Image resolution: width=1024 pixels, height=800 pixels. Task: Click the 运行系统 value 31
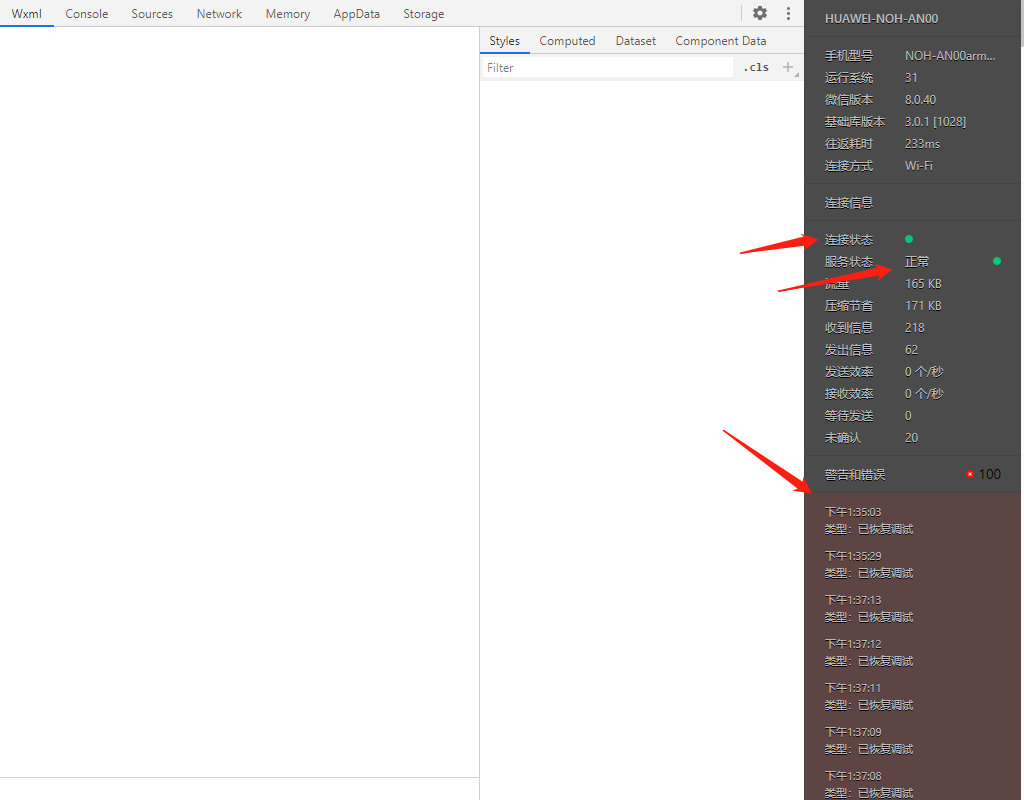911,78
